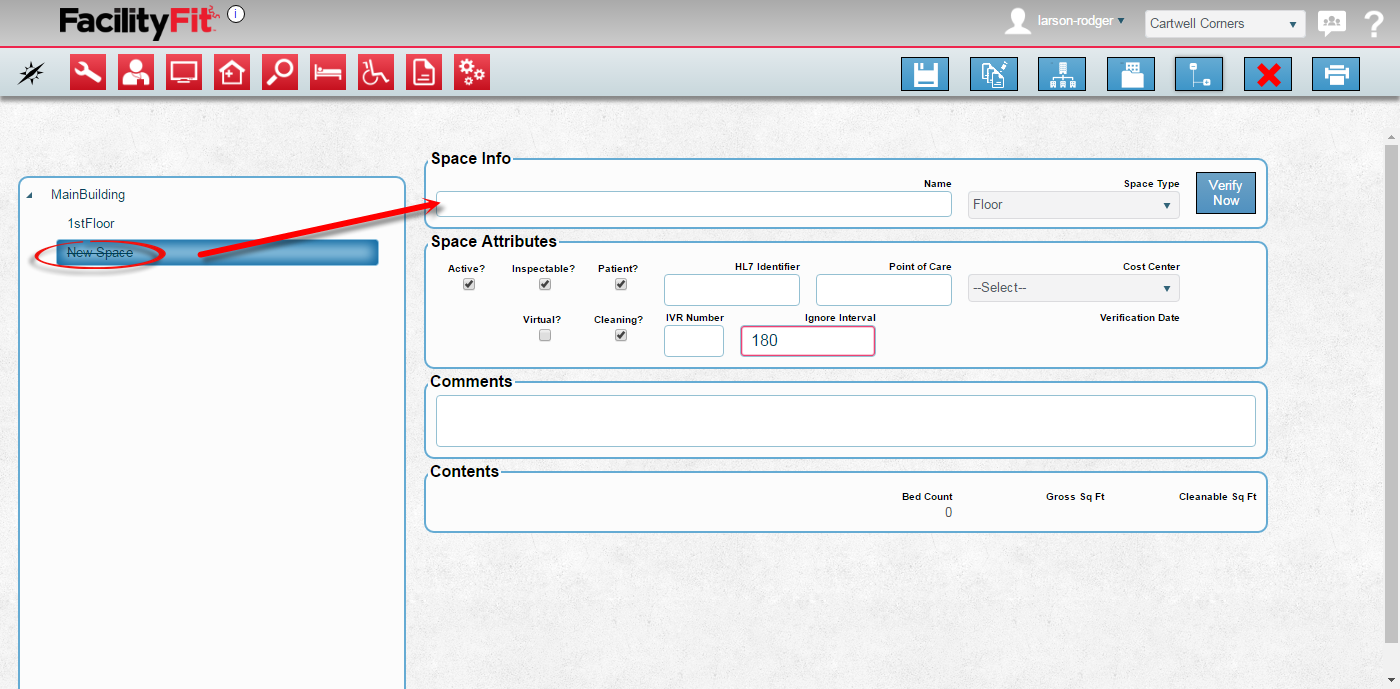Select 1stFloor in the space tree

pyautogui.click(x=91, y=223)
